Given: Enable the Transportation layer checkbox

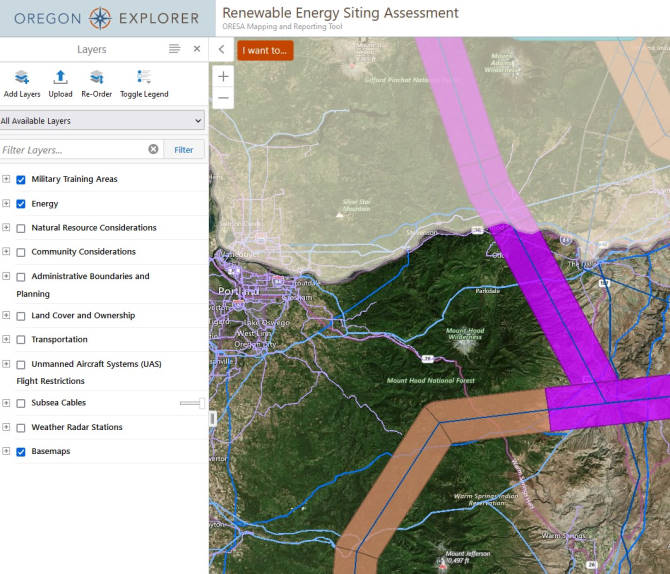Looking at the screenshot, I should [21, 340].
